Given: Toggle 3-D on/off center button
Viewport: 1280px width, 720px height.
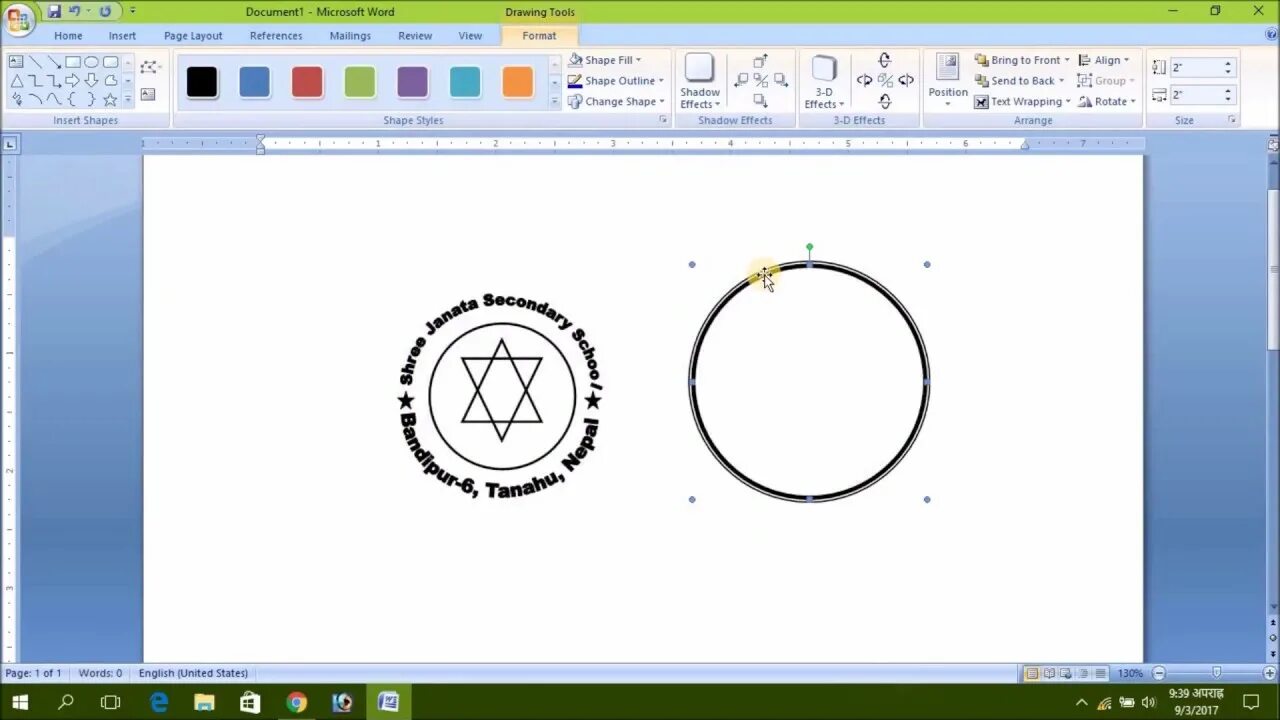Looking at the screenshot, I should (x=885, y=81).
